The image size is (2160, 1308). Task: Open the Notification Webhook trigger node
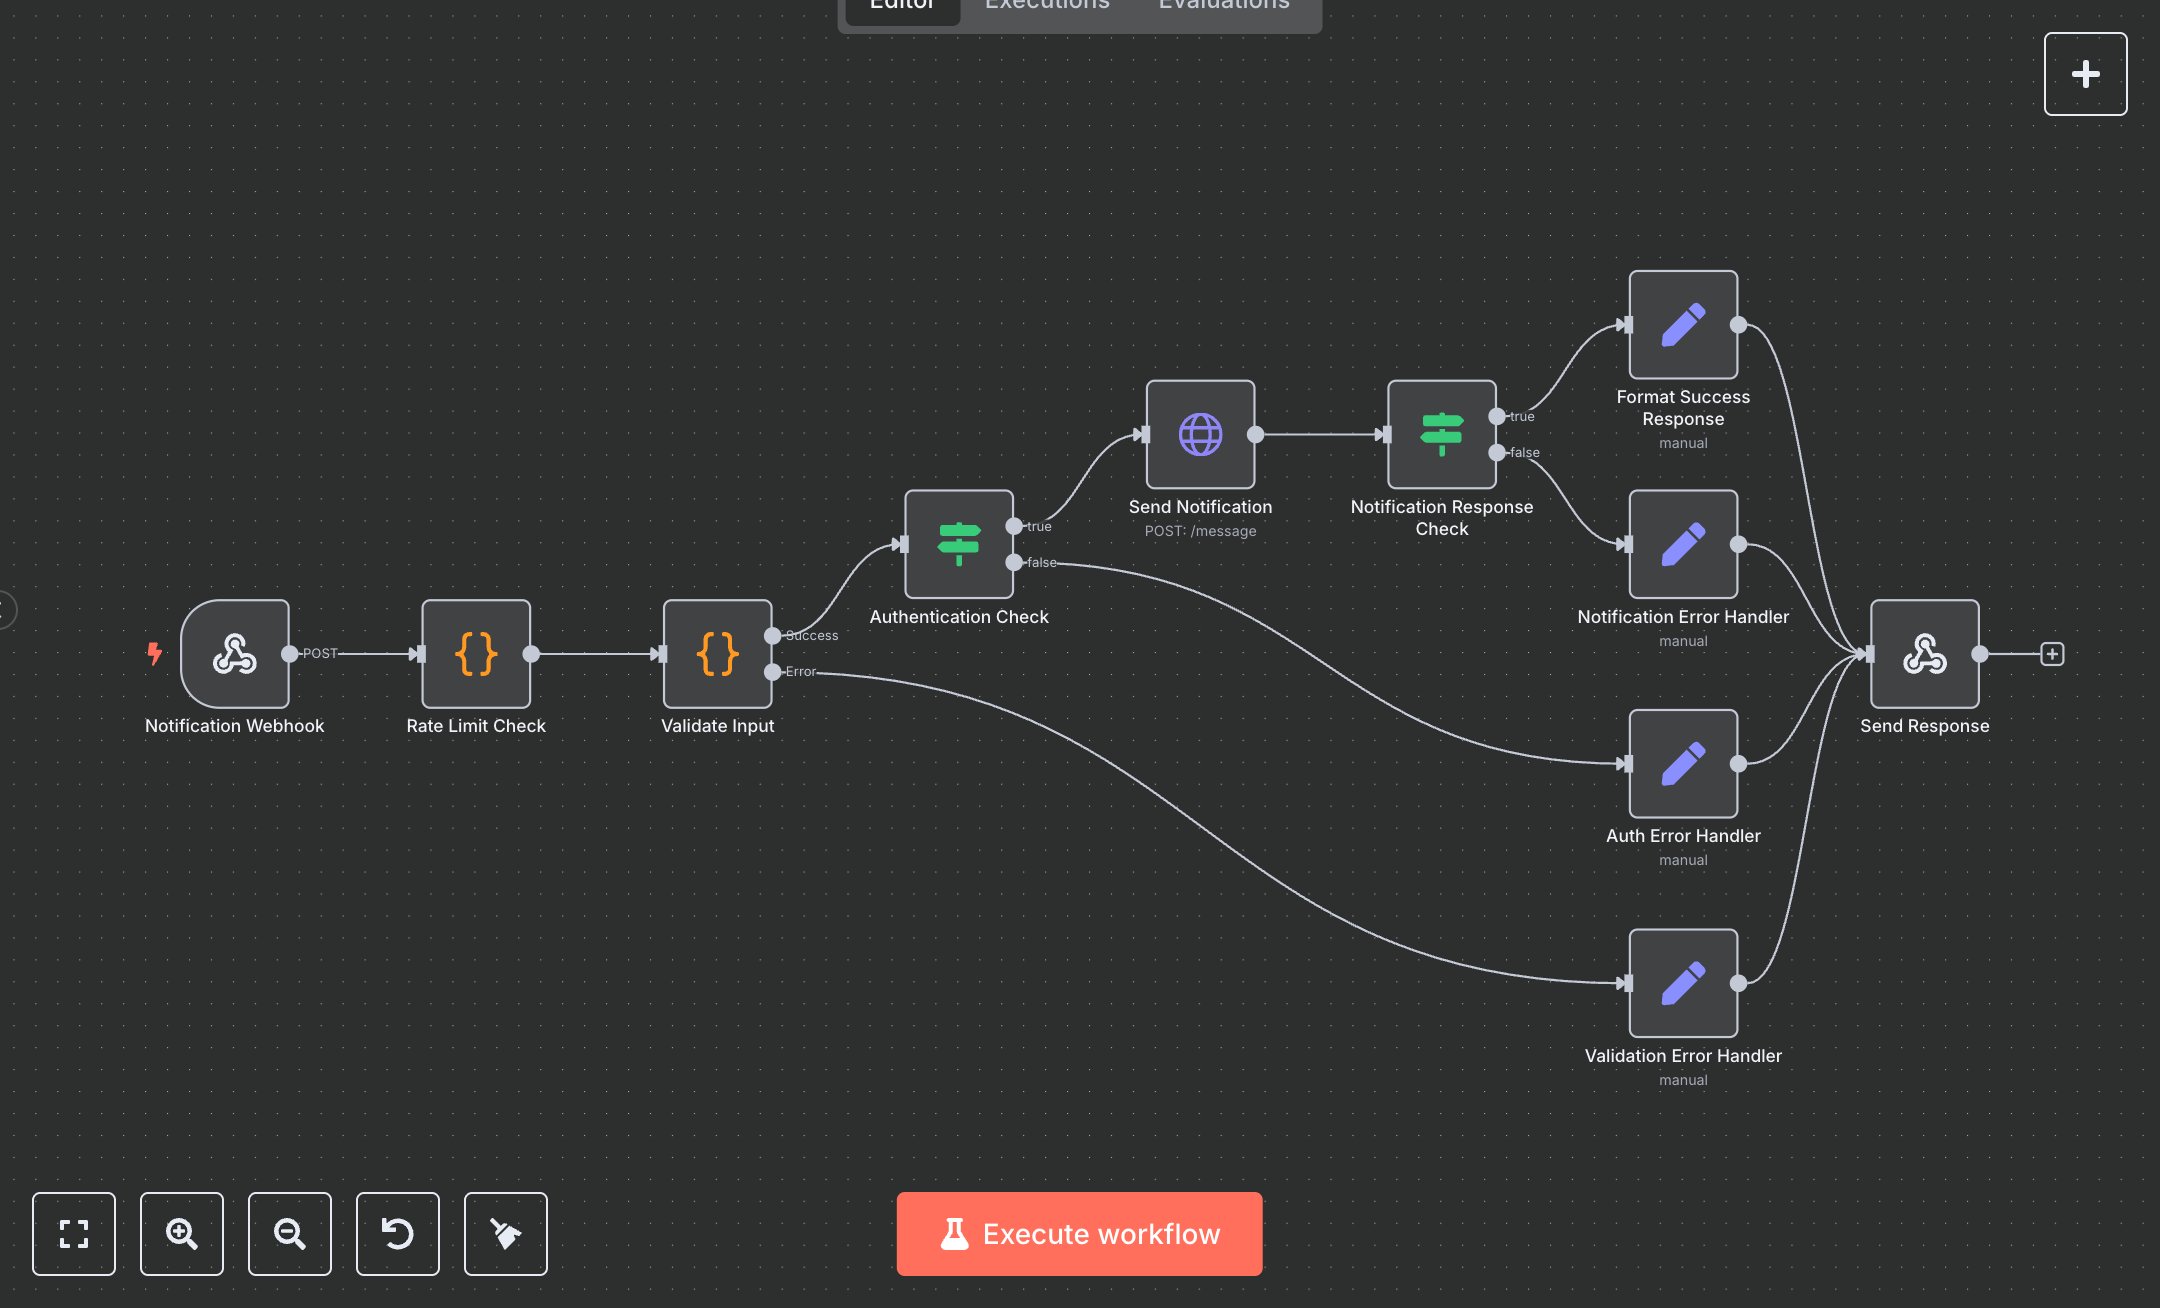(233, 655)
